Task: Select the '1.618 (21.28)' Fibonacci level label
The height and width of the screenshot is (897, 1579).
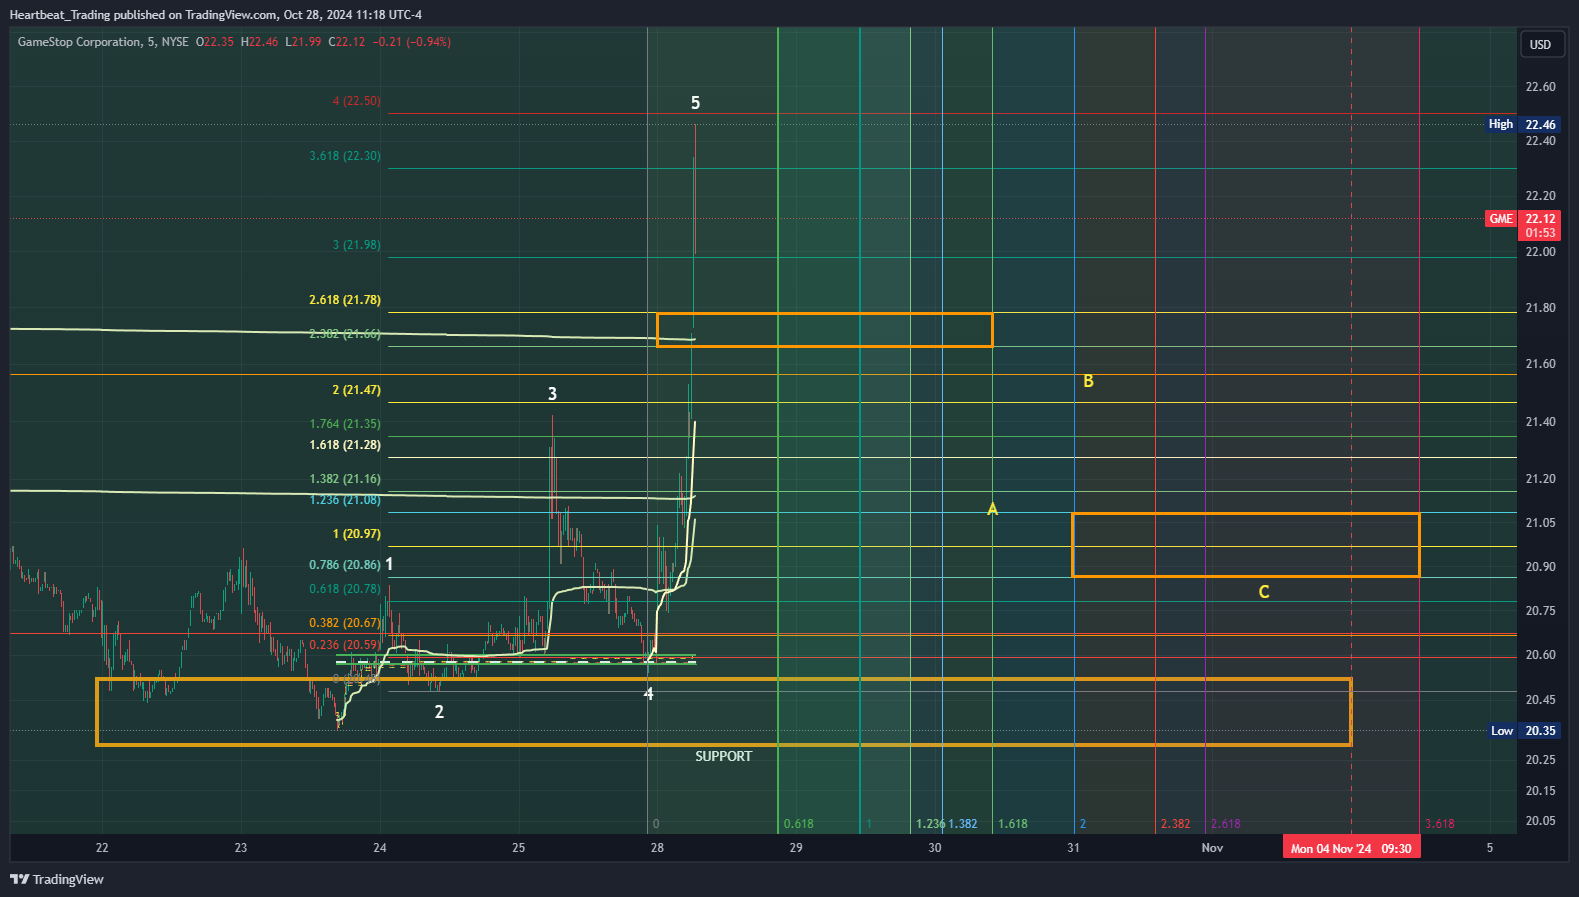Action: pos(345,445)
